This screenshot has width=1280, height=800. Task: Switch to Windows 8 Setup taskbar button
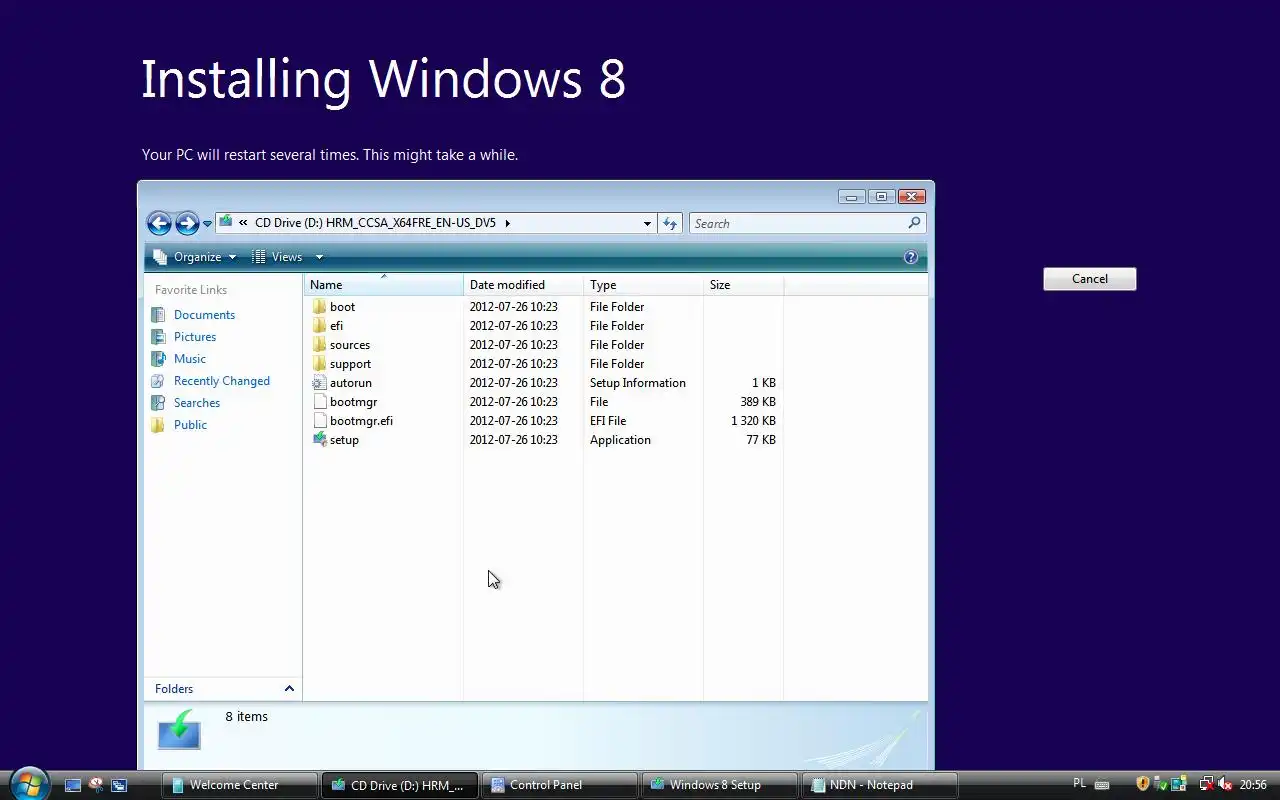720,785
